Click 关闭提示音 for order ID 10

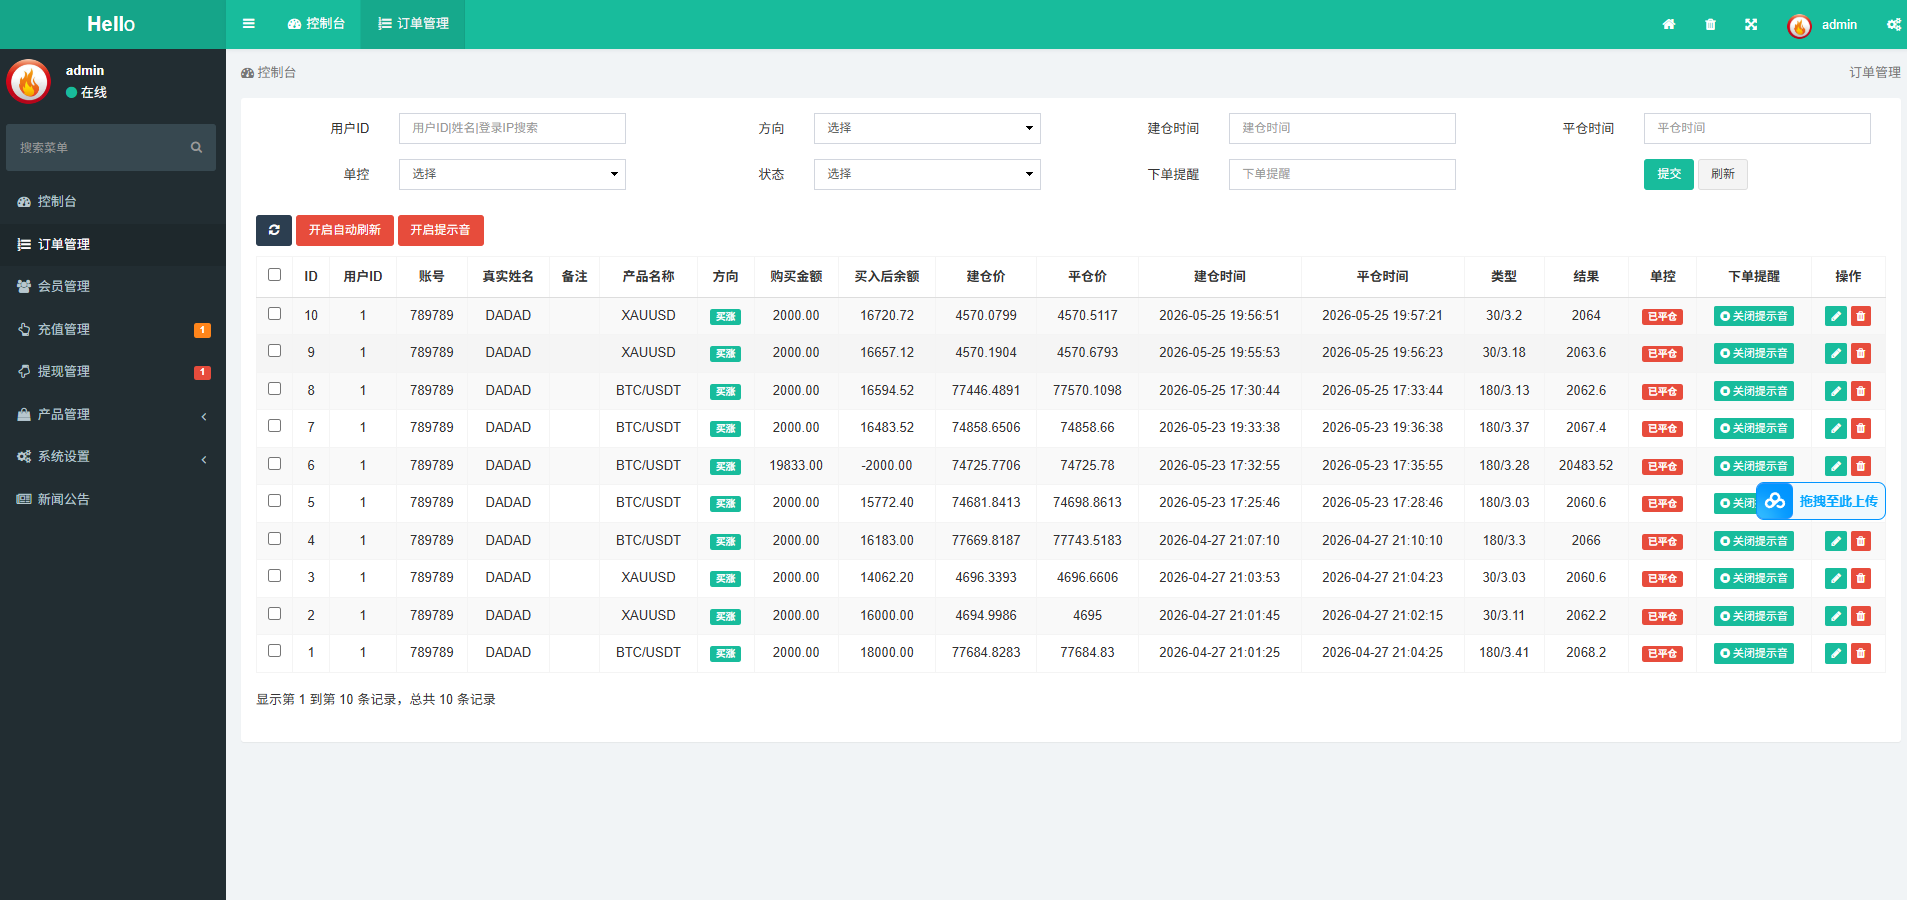click(x=1754, y=316)
